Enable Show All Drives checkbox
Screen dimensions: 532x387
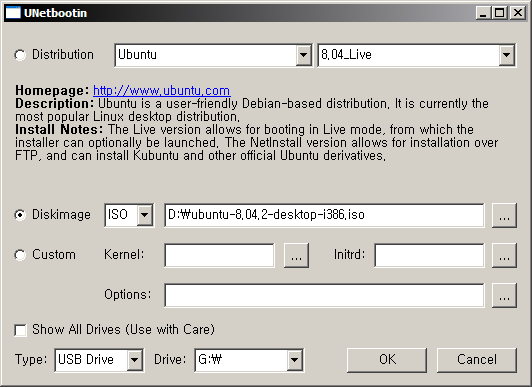pyautogui.click(x=20, y=330)
